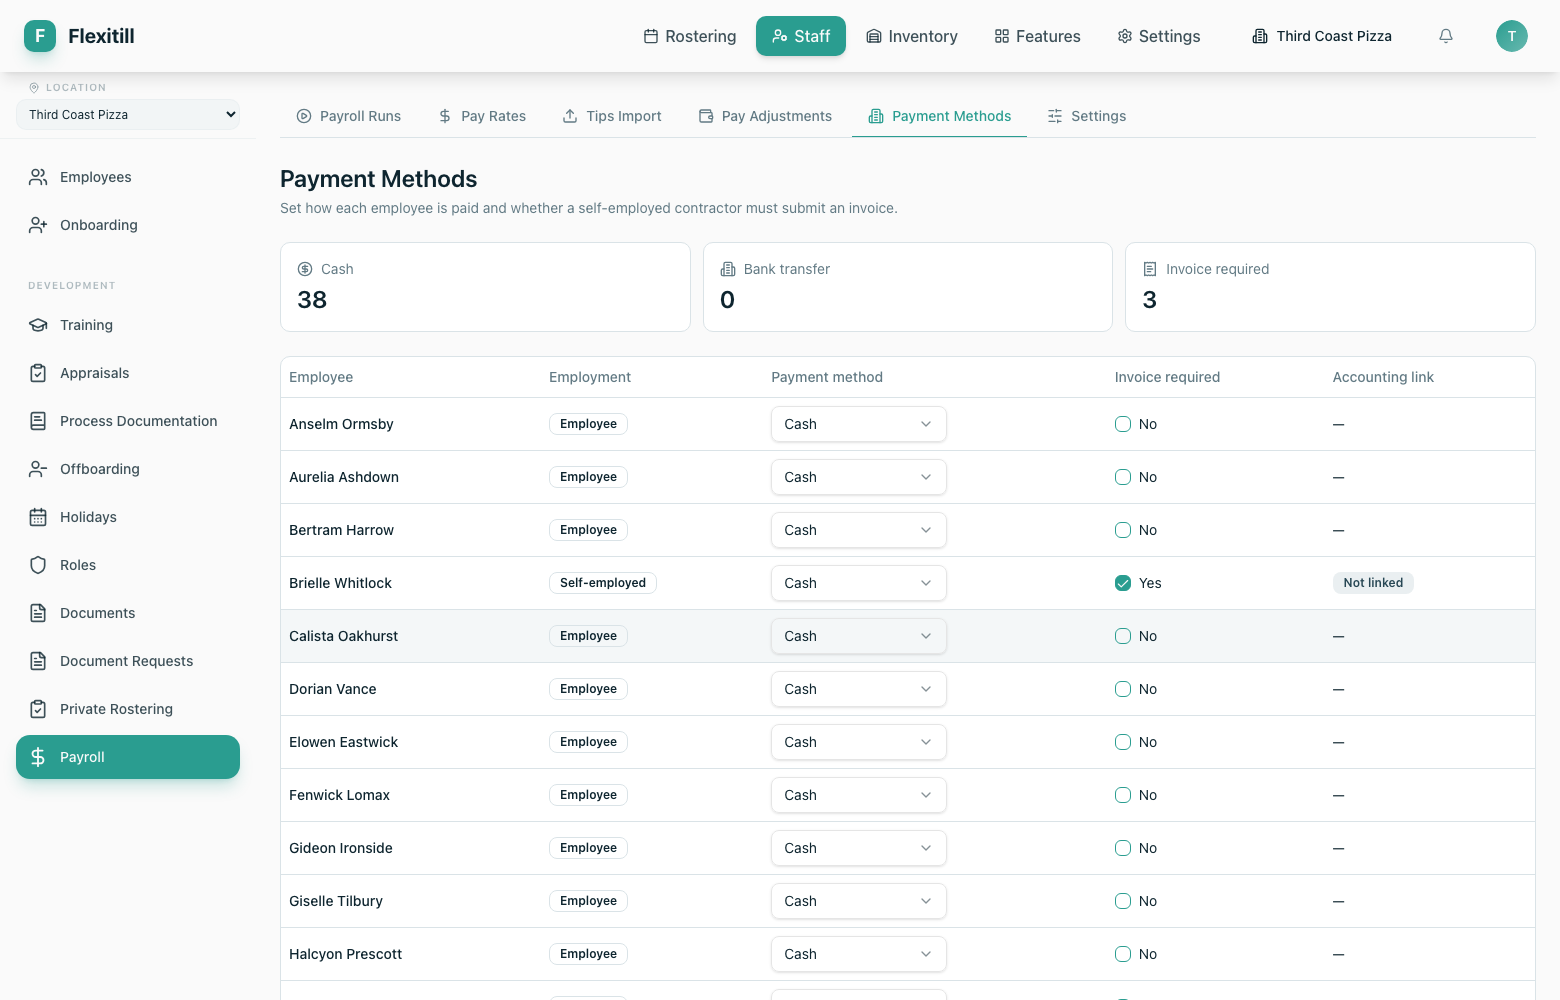This screenshot has height=1000, width=1560.
Task: Click employee name Fenwick Lomax
Action: [339, 795]
